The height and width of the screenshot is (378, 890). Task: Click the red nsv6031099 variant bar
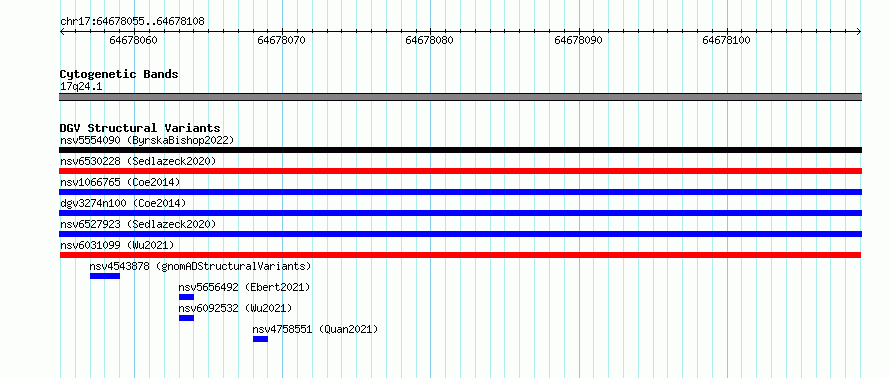(x=460, y=255)
